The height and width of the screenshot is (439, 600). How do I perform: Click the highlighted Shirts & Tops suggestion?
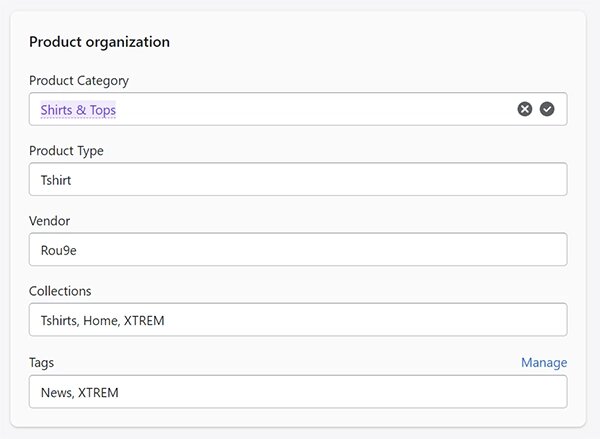point(78,110)
